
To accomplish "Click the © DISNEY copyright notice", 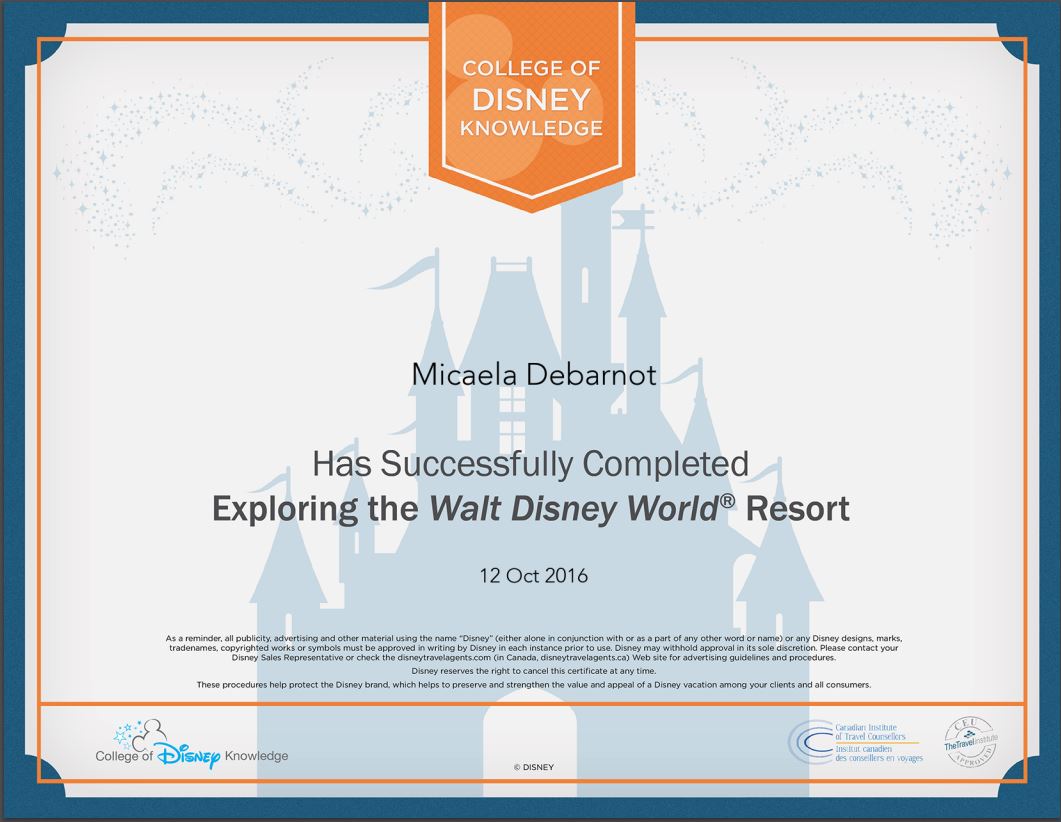I will point(533,767).
